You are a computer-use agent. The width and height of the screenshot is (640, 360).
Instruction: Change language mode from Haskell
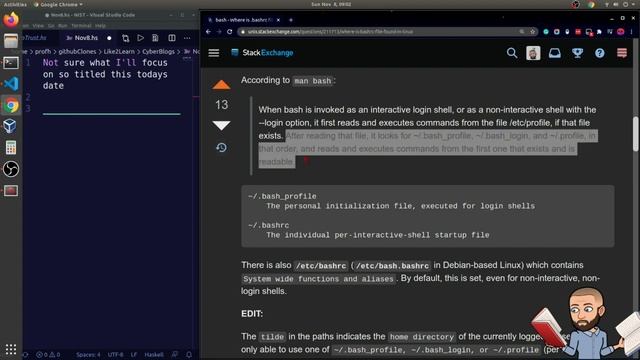coord(154,355)
